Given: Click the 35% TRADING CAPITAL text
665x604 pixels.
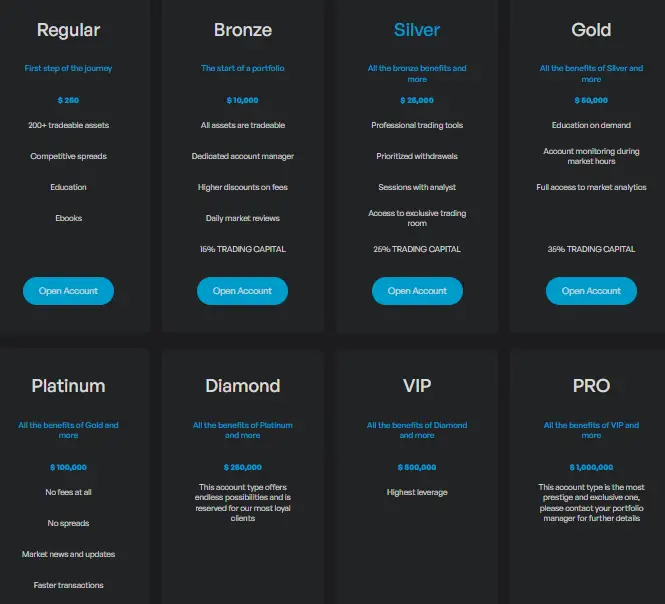Looking at the screenshot, I should (x=591, y=249).
